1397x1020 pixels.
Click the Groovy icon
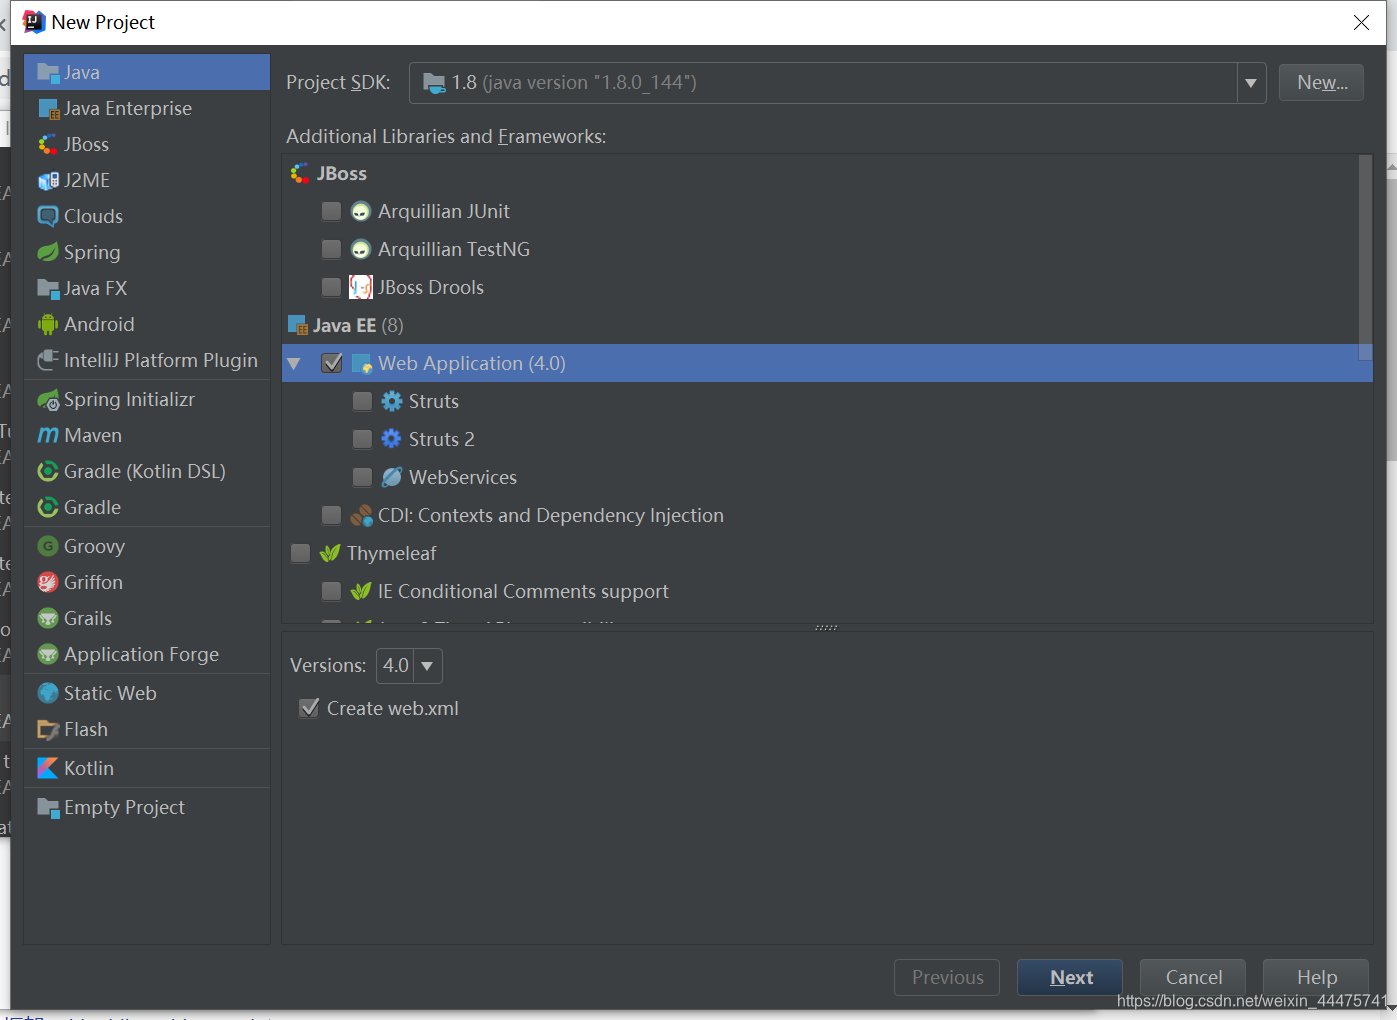pos(48,547)
